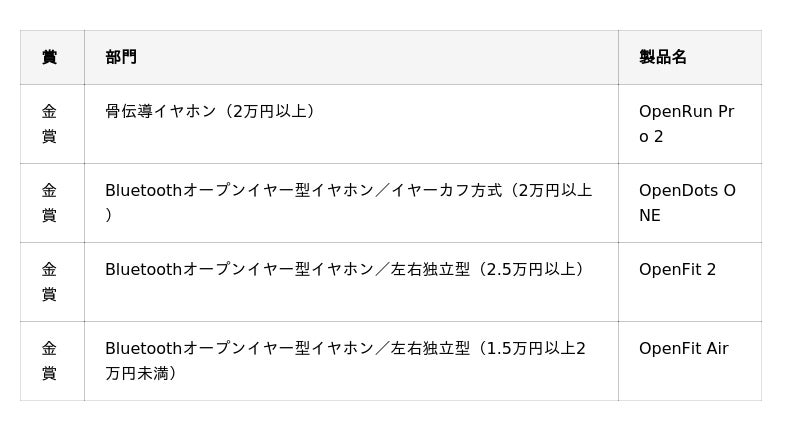Screen dimensions: 800x431
Task: Select the 金賞 cell in the OpenFit Air row
Action: click(49, 361)
